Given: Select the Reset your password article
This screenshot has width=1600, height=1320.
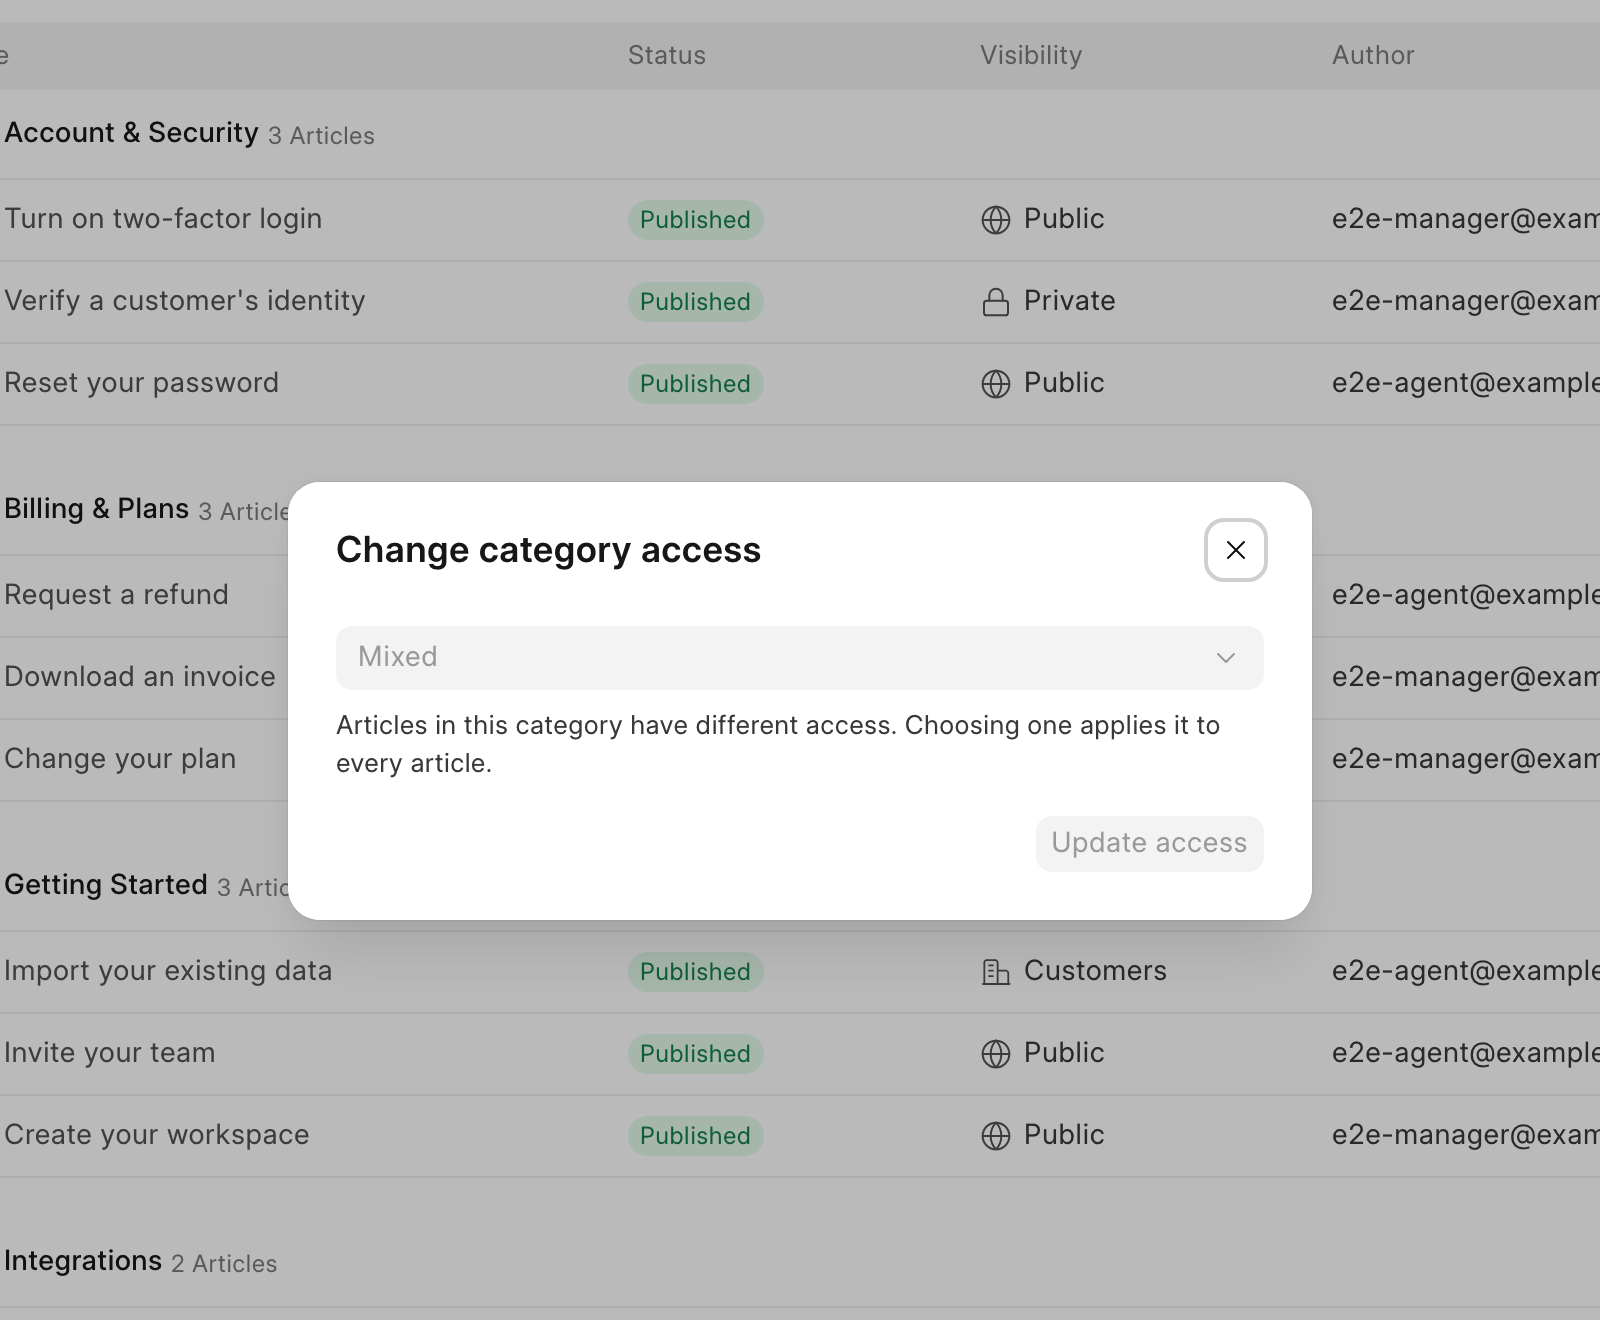Looking at the screenshot, I should [142, 383].
